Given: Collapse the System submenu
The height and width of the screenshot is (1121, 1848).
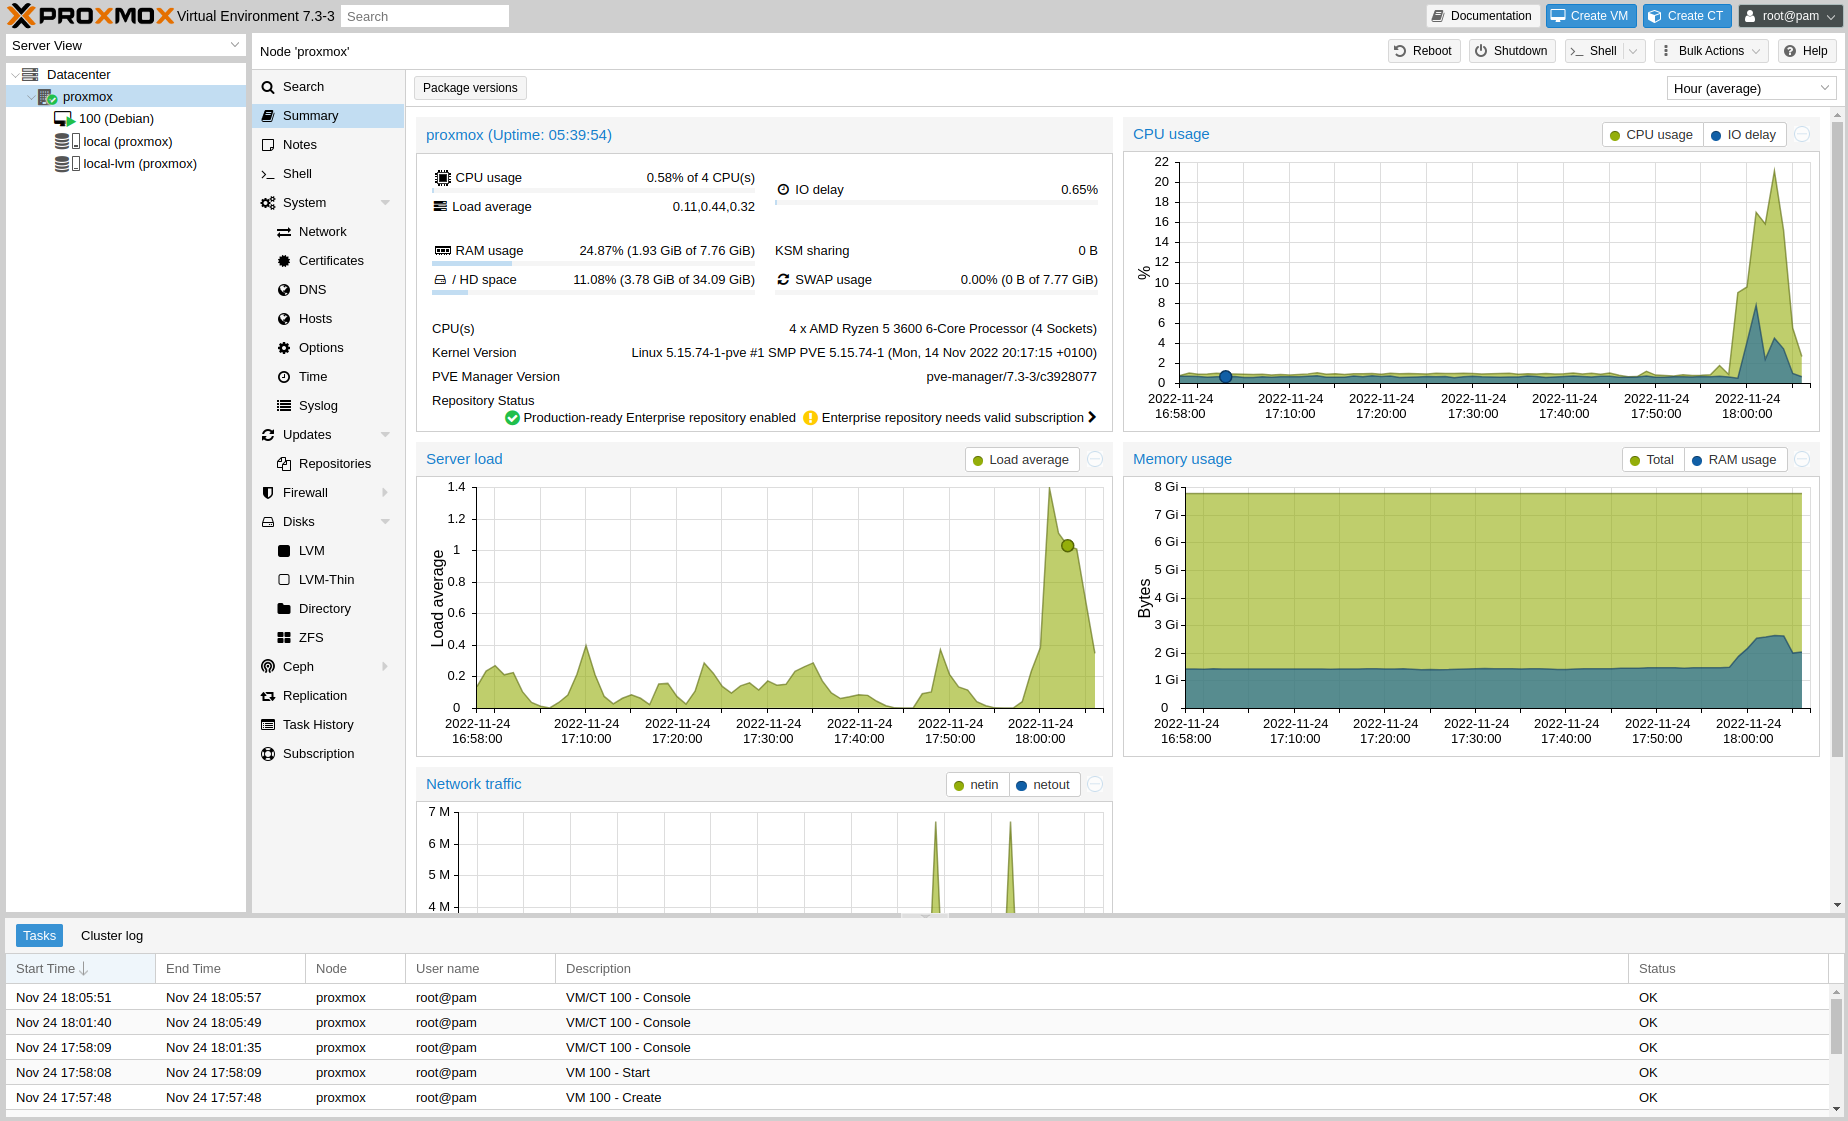Looking at the screenshot, I should click(385, 203).
